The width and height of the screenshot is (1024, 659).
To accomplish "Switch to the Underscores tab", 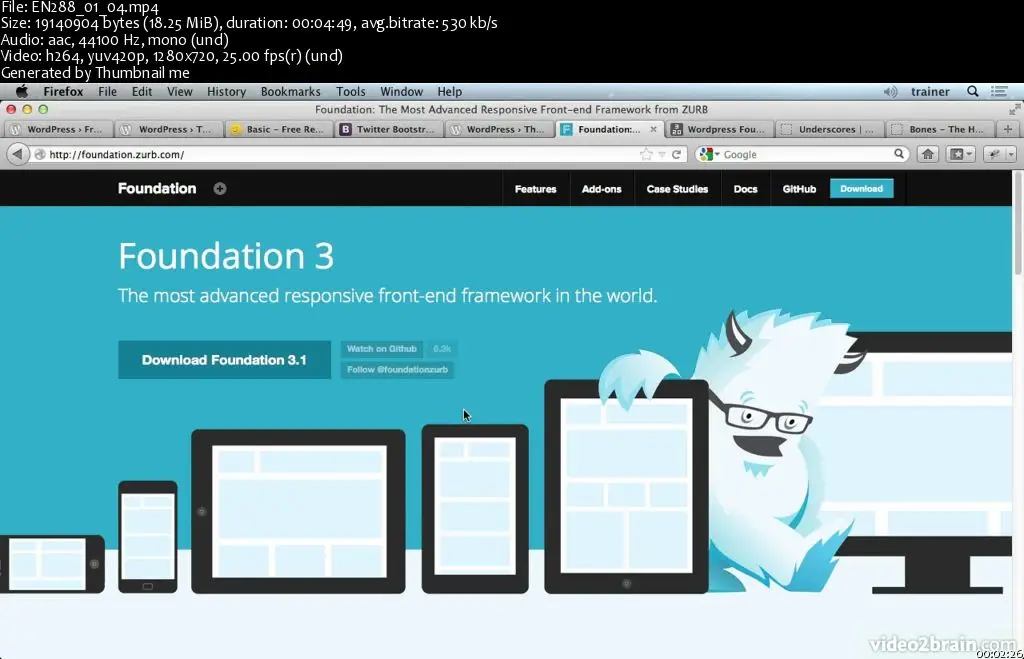I will point(830,129).
